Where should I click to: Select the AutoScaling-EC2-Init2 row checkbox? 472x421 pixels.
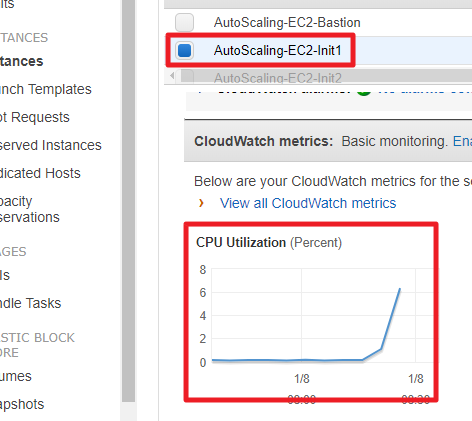[x=187, y=77]
